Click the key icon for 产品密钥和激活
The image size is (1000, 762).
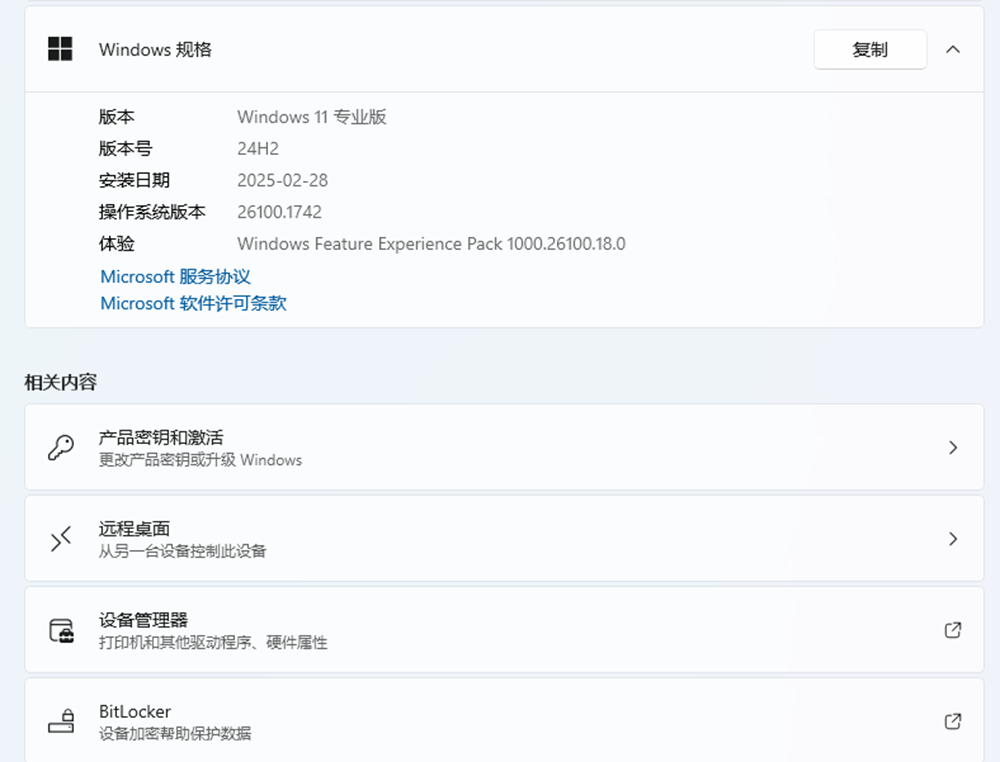pyautogui.click(x=61, y=448)
